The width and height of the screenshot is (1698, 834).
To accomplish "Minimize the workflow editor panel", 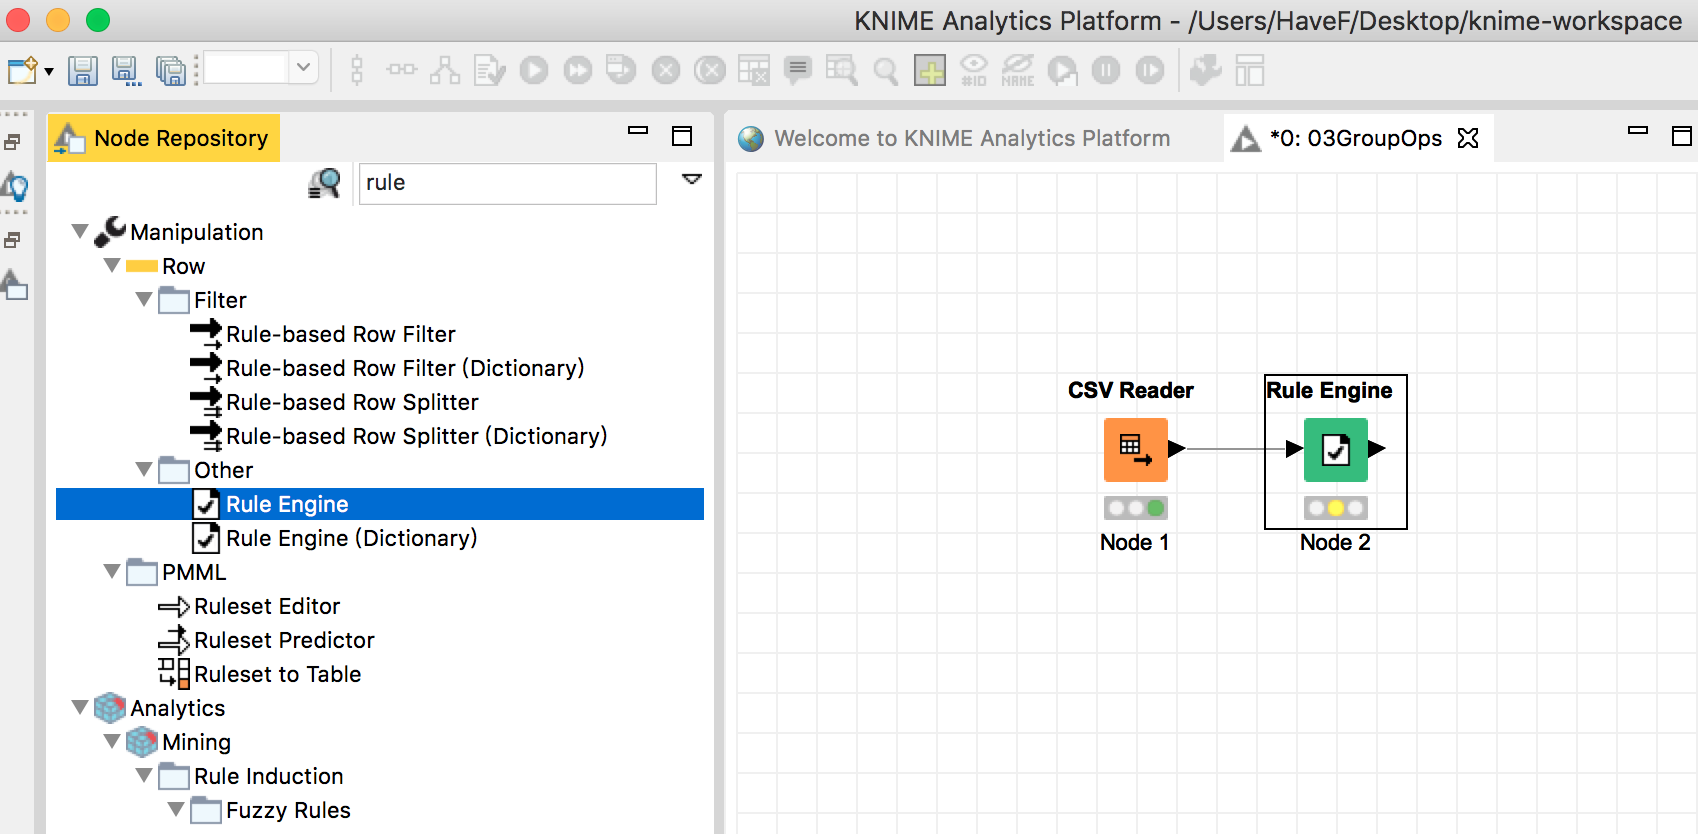I will pyautogui.click(x=1638, y=130).
